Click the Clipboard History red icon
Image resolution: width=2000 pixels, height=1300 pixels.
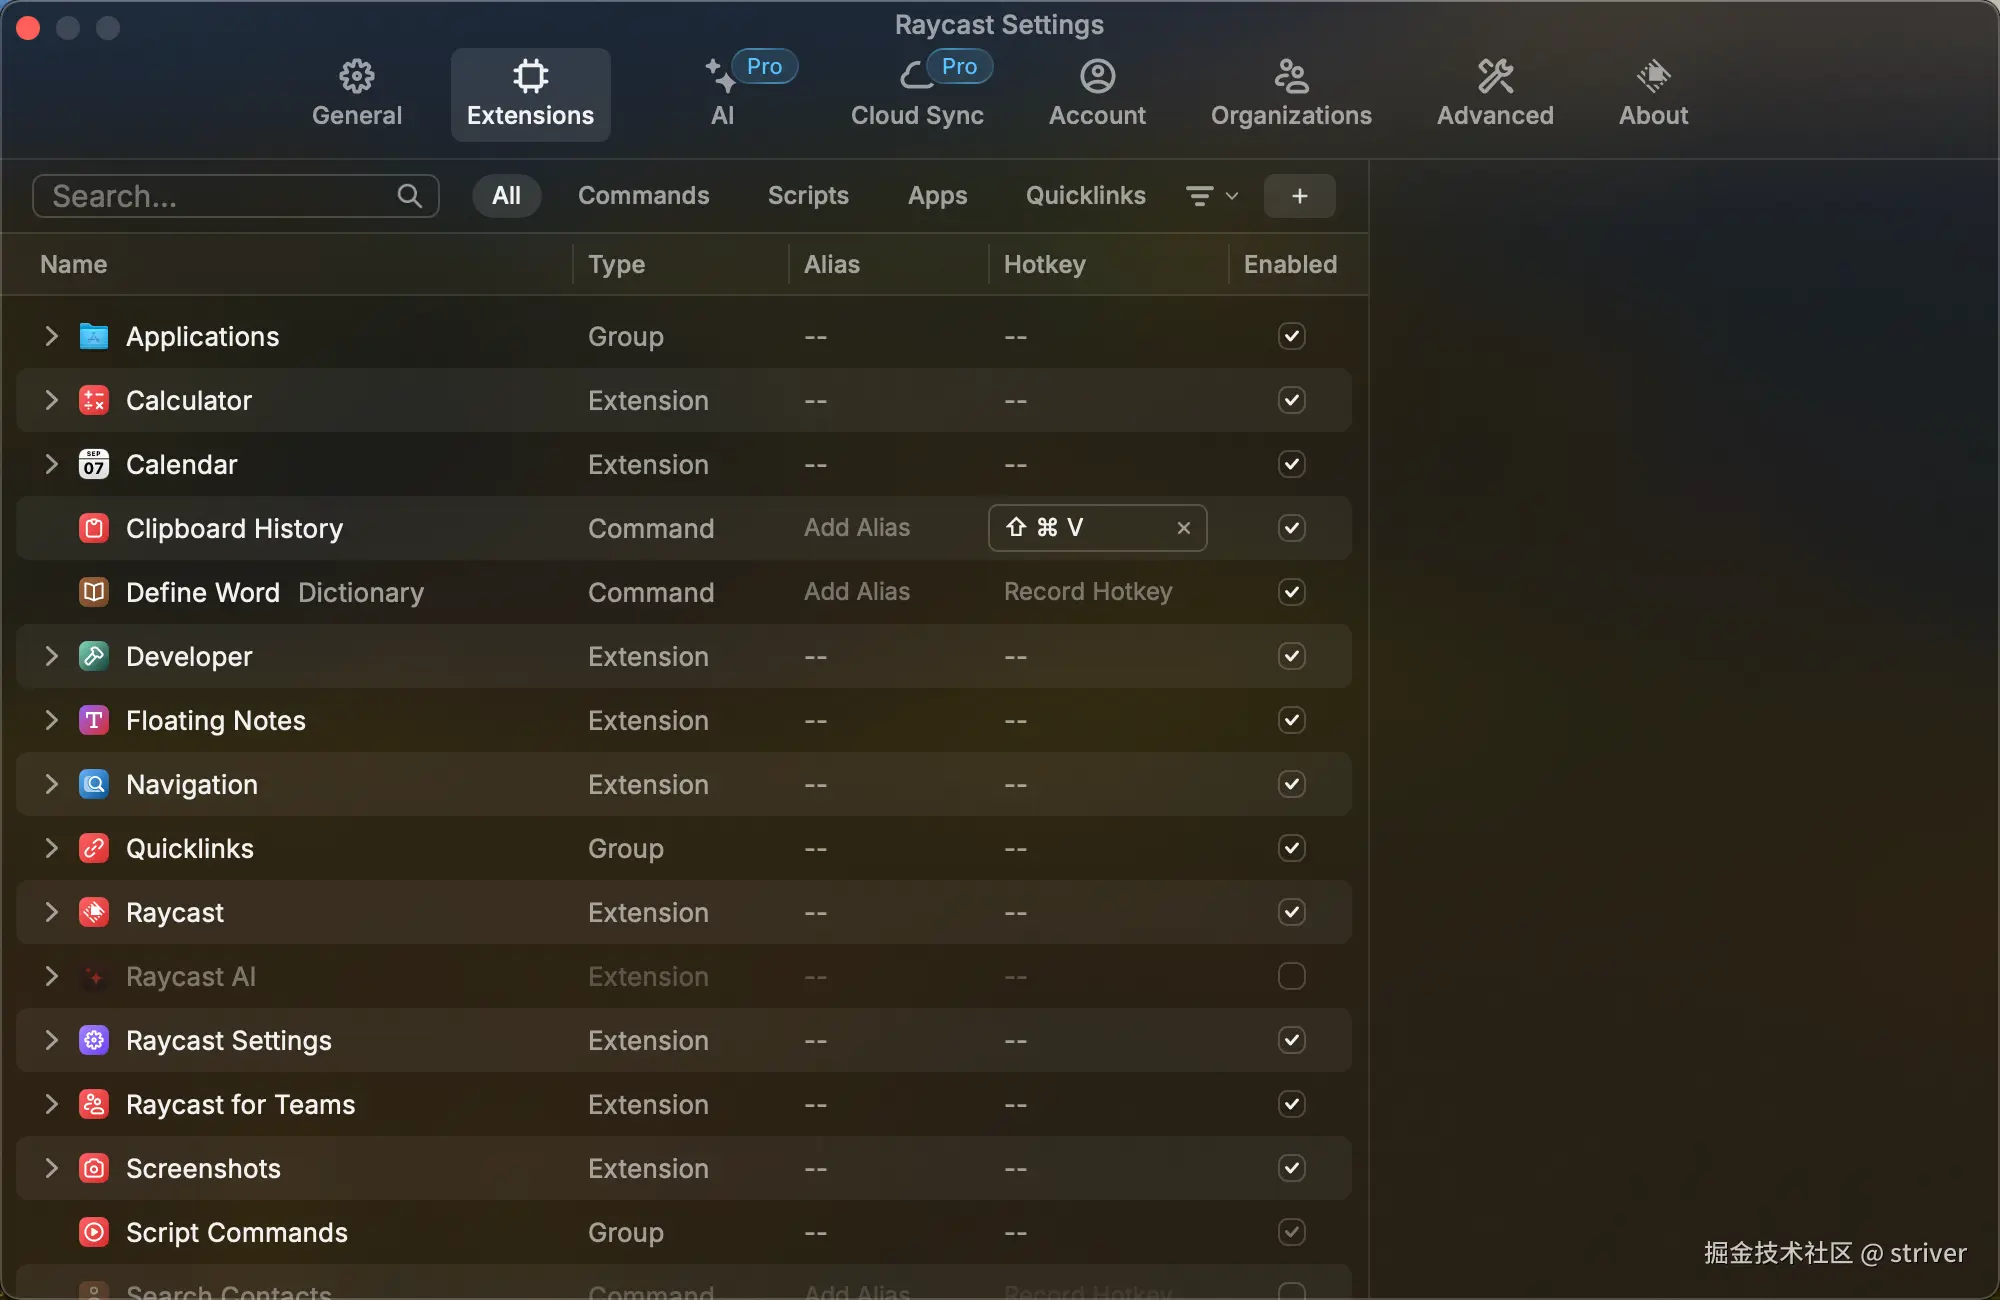pyautogui.click(x=94, y=528)
